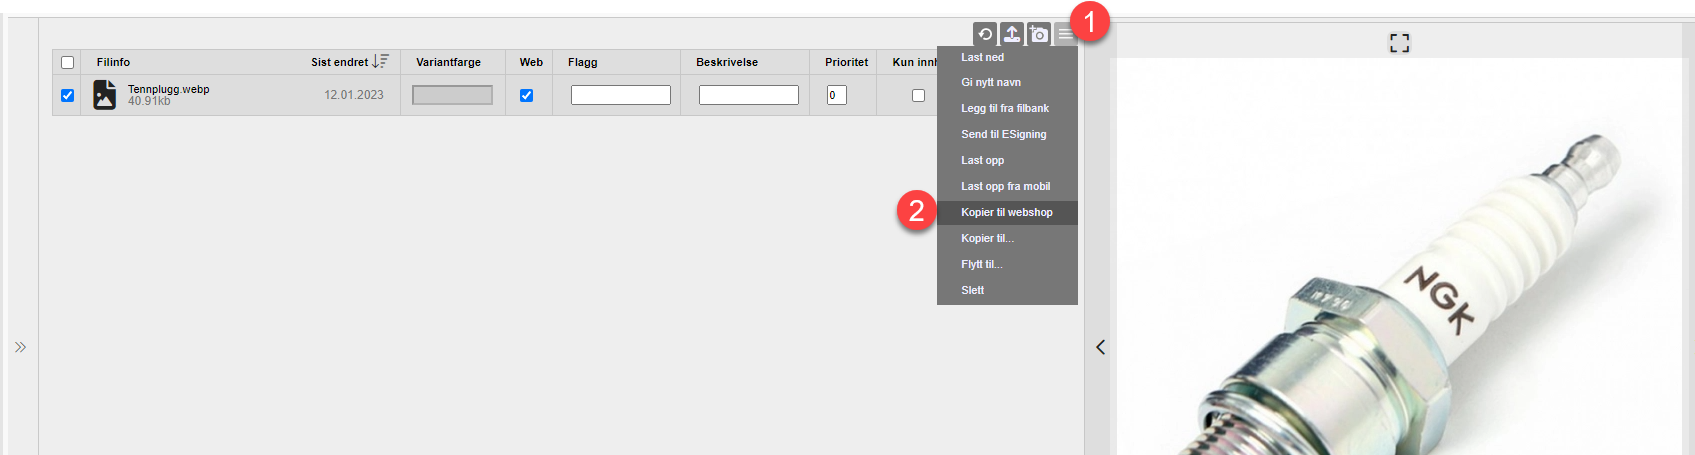Screen dimensions: 1695x455
Task: Click the refresh files icon
Action: click(x=985, y=34)
